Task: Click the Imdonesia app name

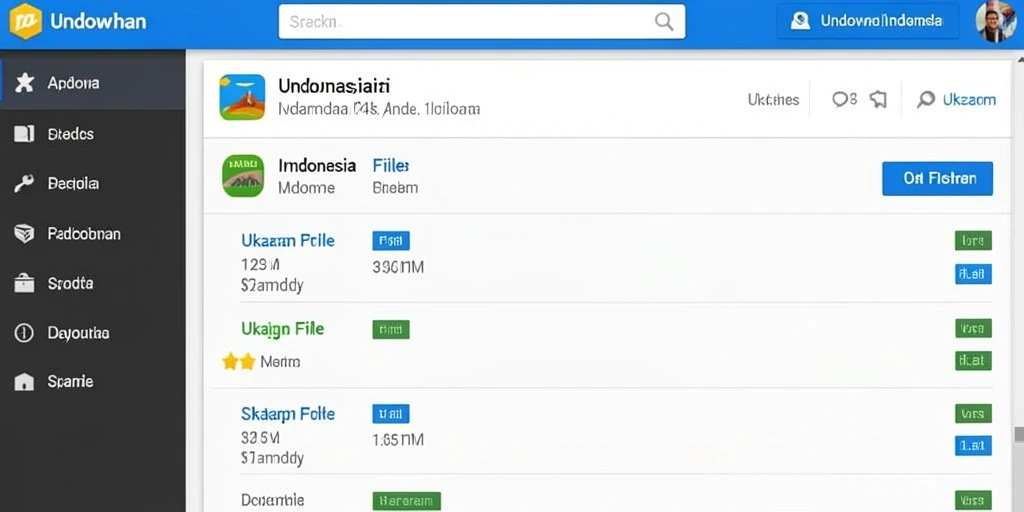Action: coord(317,166)
